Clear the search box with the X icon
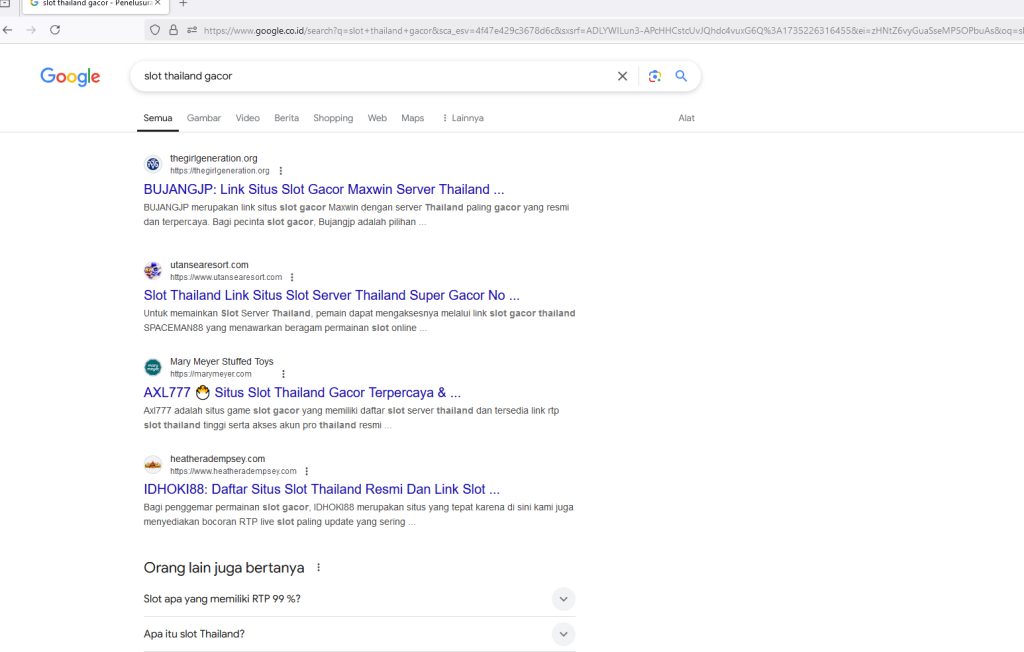This screenshot has height=652, width=1024. [622, 76]
